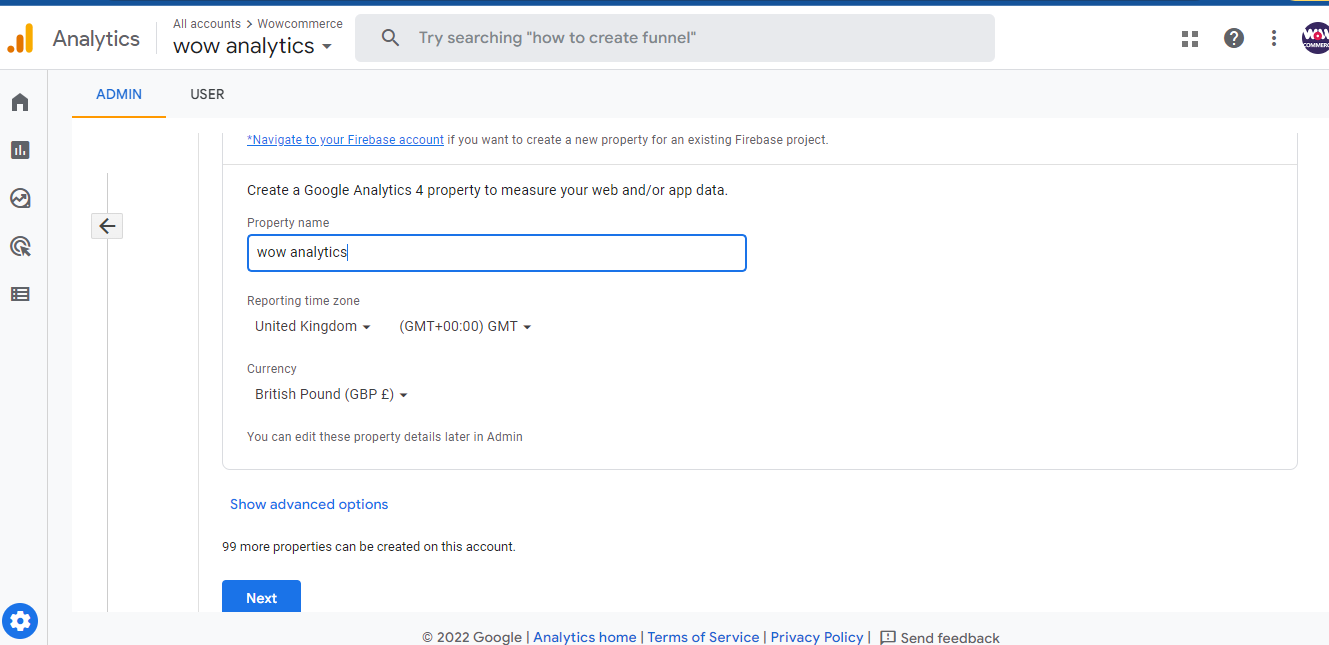This screenshot has height=645, width=1329.
Task: Open the three-dot more options menu
Action: (1274, 38)
